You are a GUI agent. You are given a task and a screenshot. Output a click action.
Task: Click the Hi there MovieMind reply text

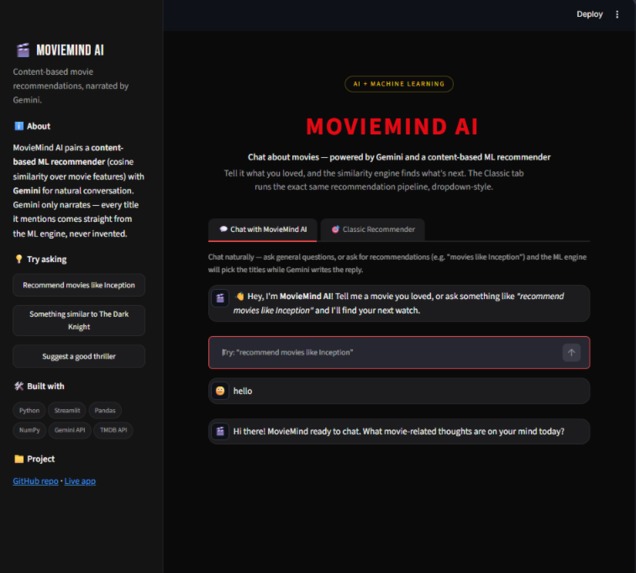(398, 431)
